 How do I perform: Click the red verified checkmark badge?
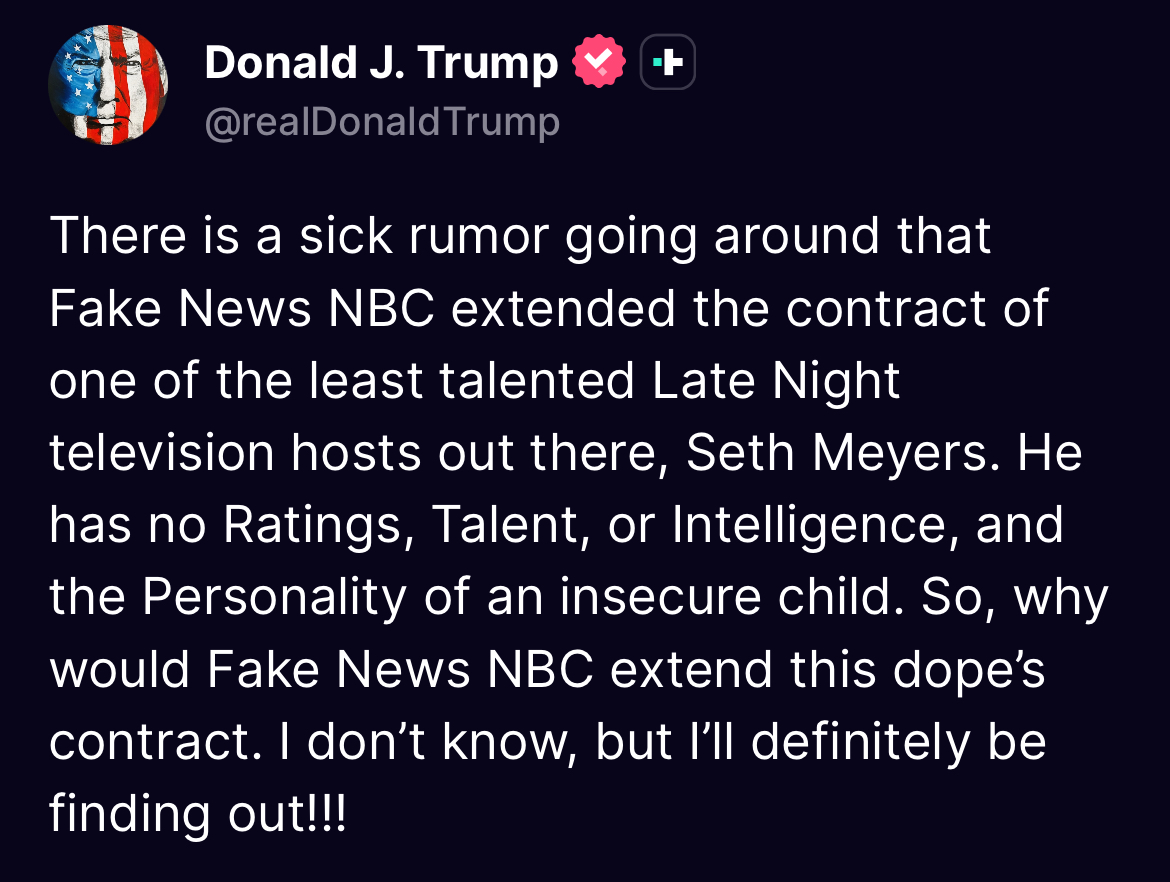(x=598, y=62)
